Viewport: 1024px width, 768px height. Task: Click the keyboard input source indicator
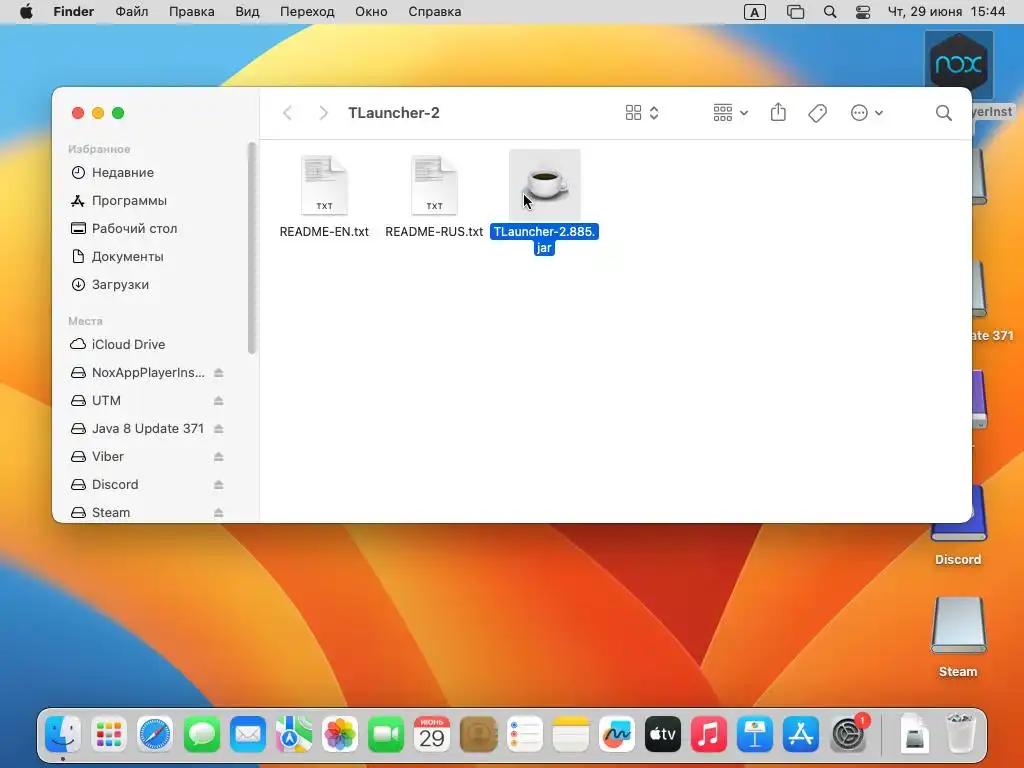coord(754,12)
